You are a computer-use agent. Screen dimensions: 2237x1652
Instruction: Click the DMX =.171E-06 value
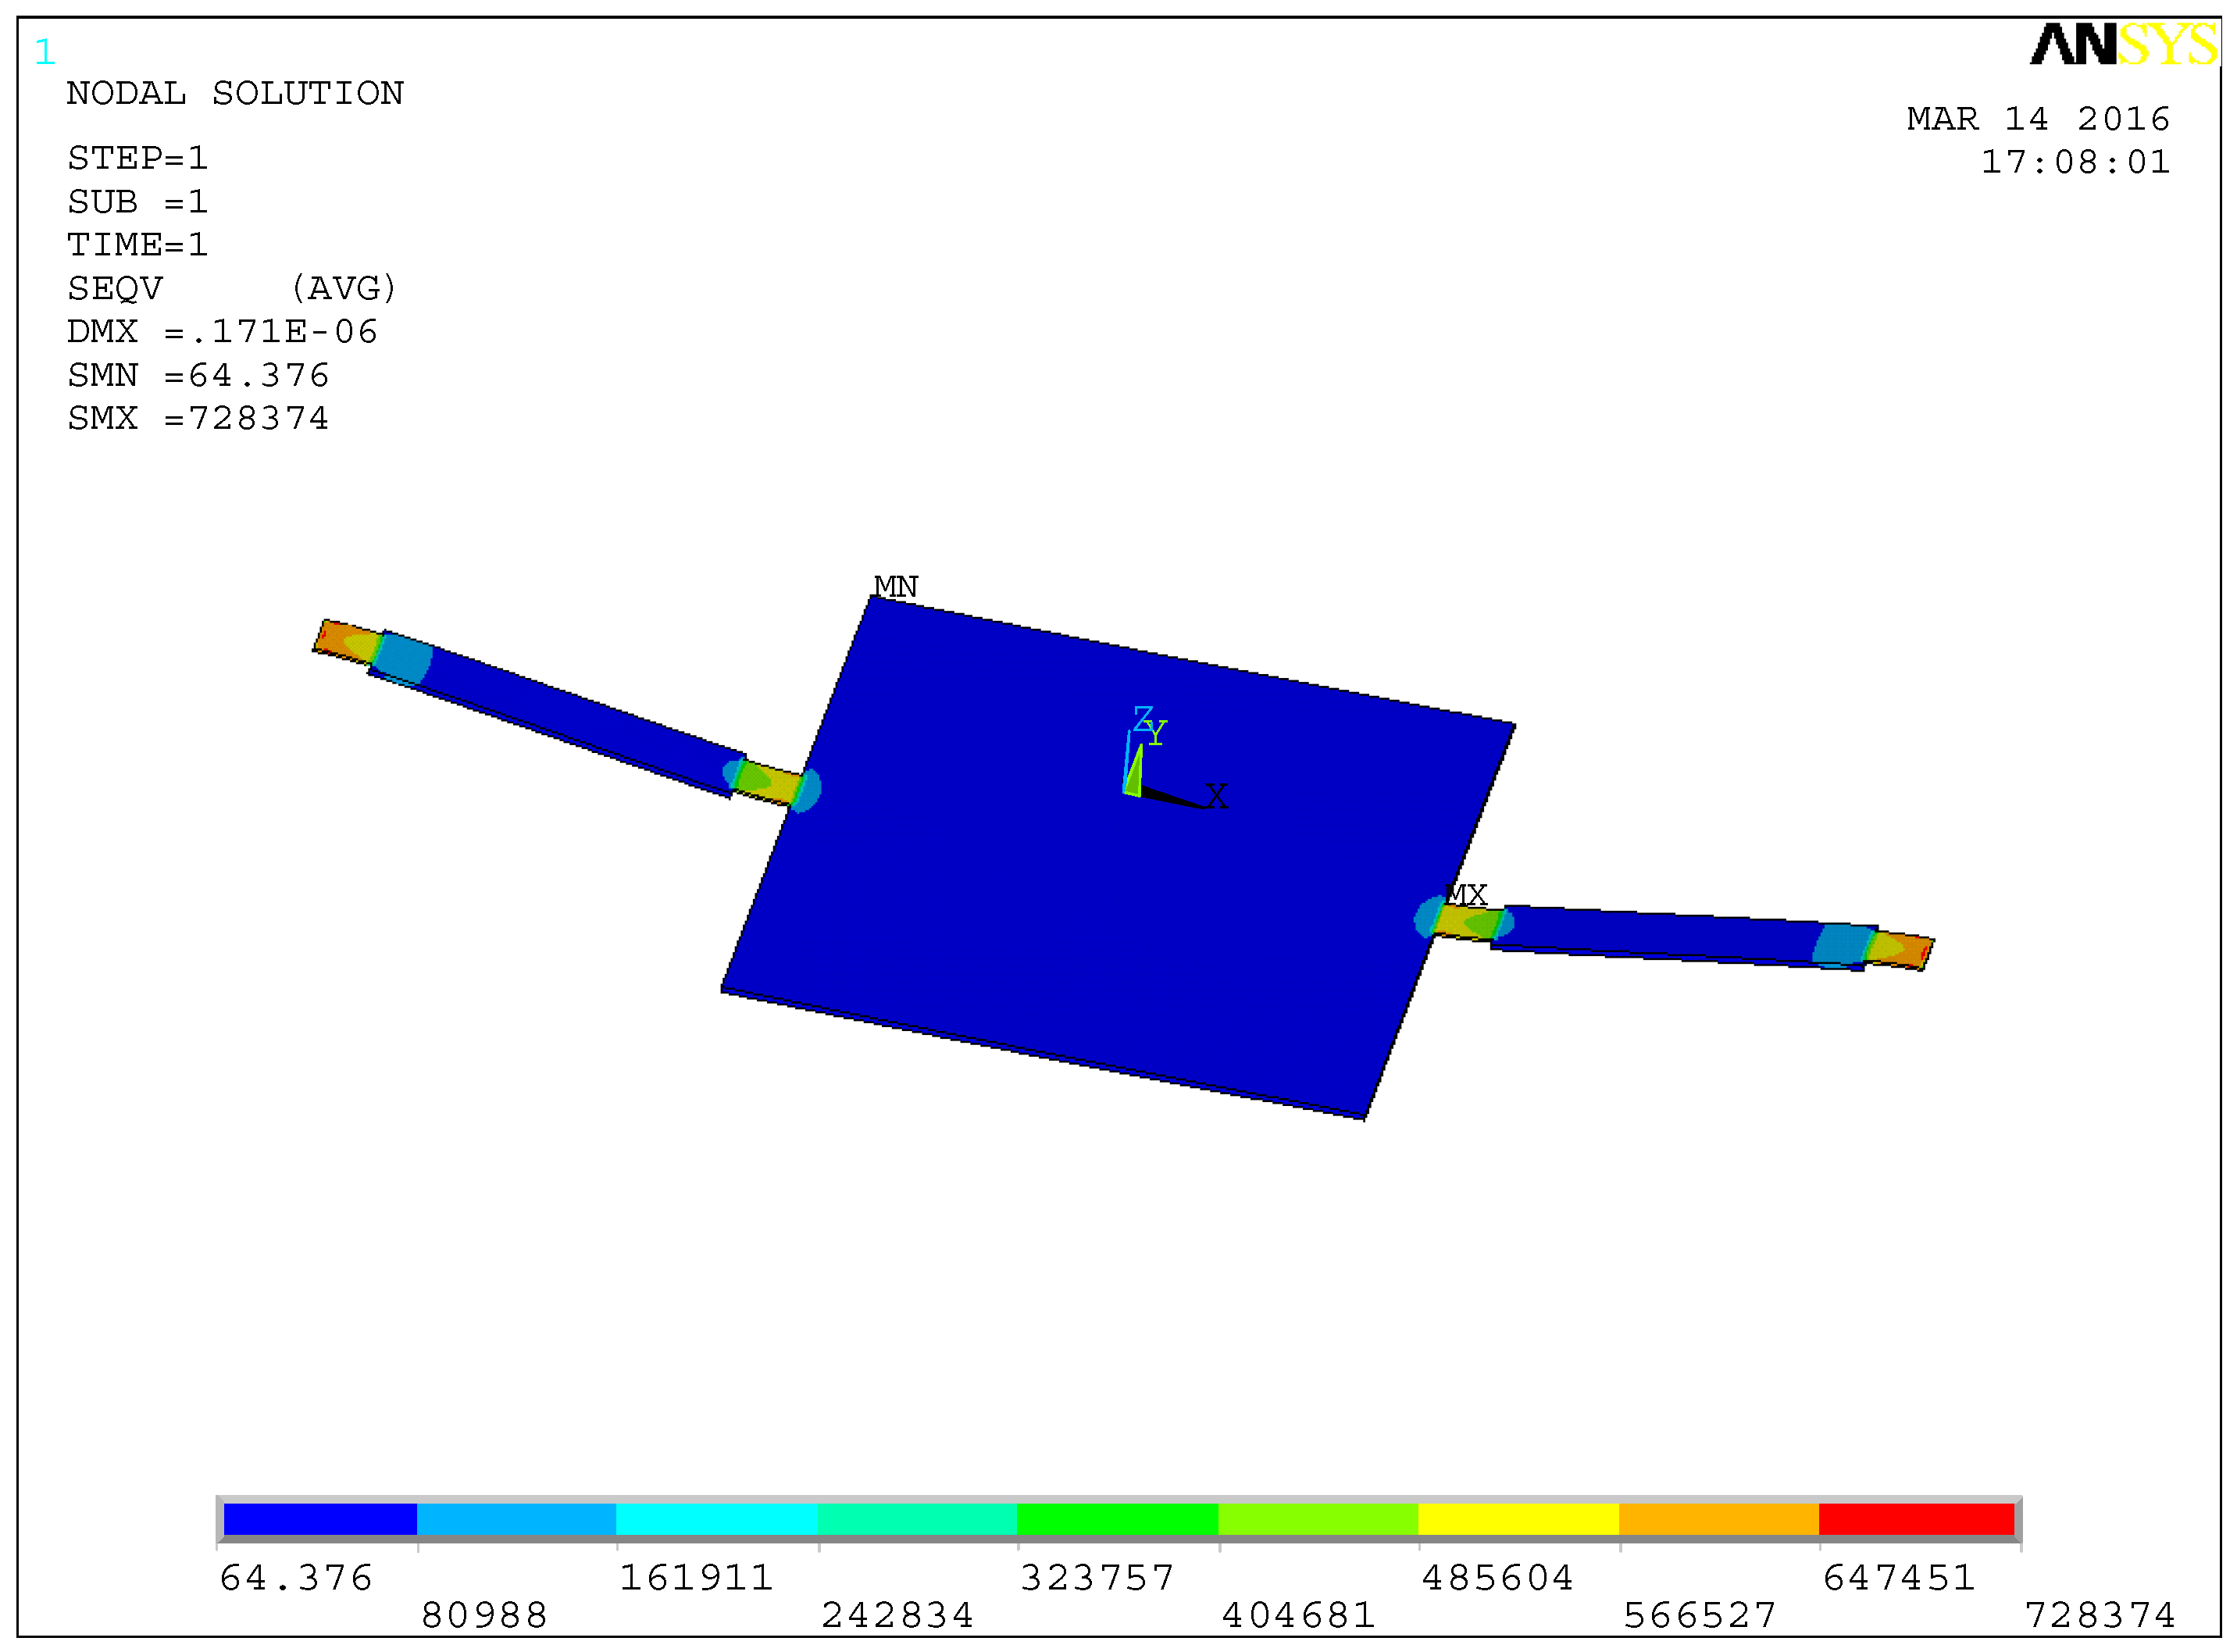(222, 332)
